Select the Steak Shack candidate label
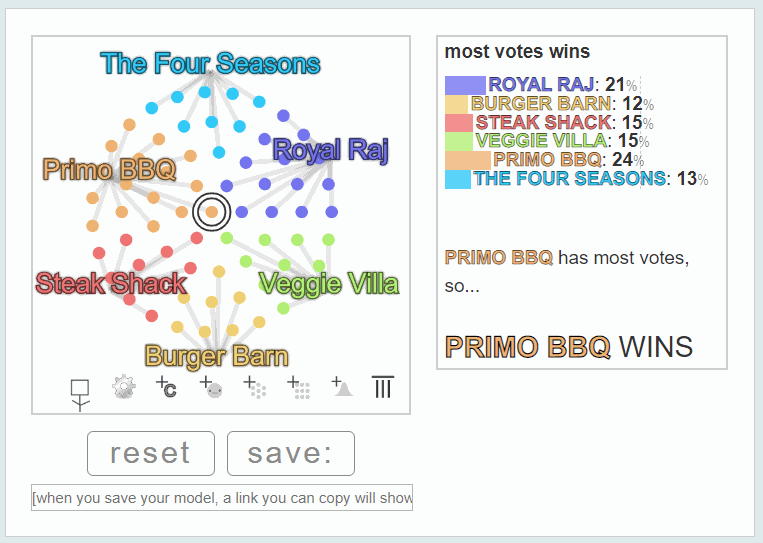 (111, 283)
